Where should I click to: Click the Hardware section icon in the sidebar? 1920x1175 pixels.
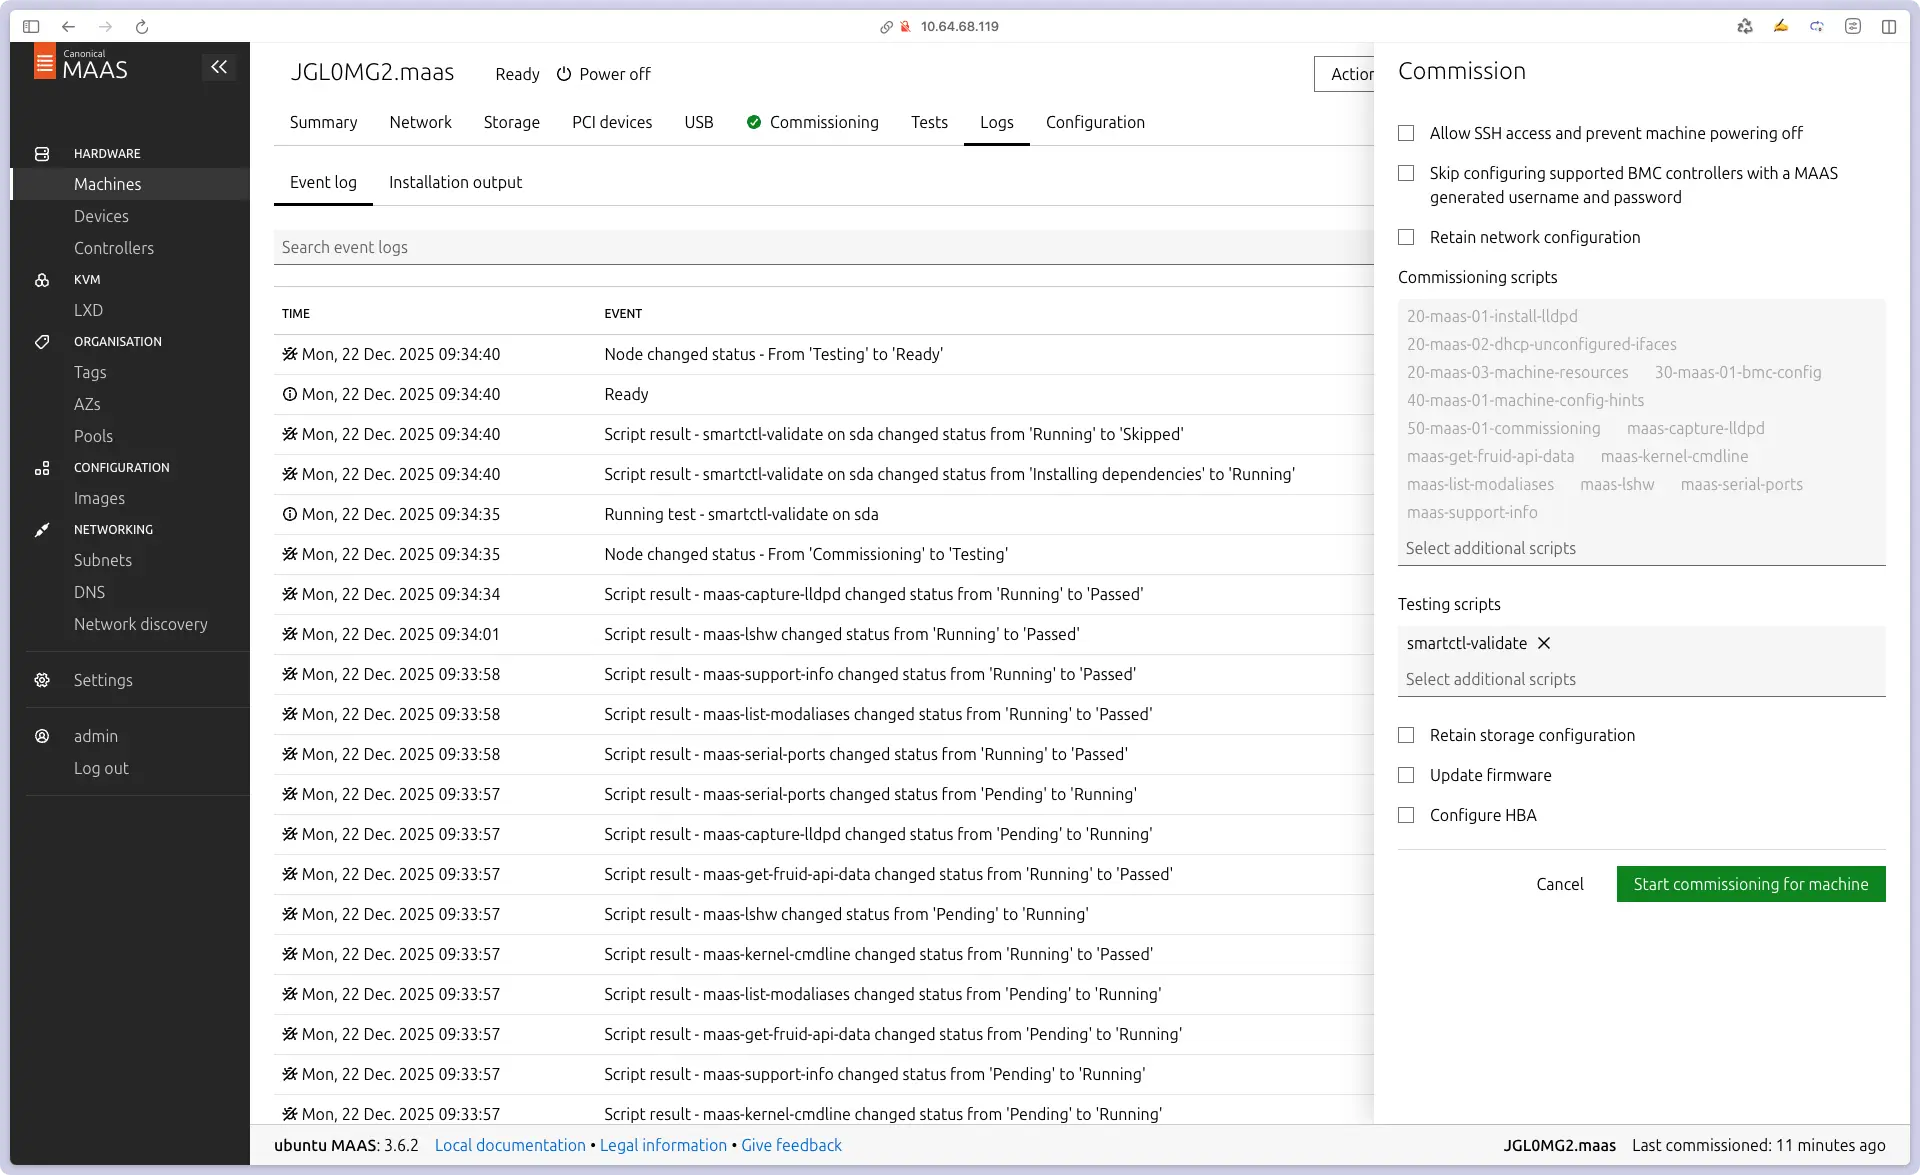tap(42, 154)
